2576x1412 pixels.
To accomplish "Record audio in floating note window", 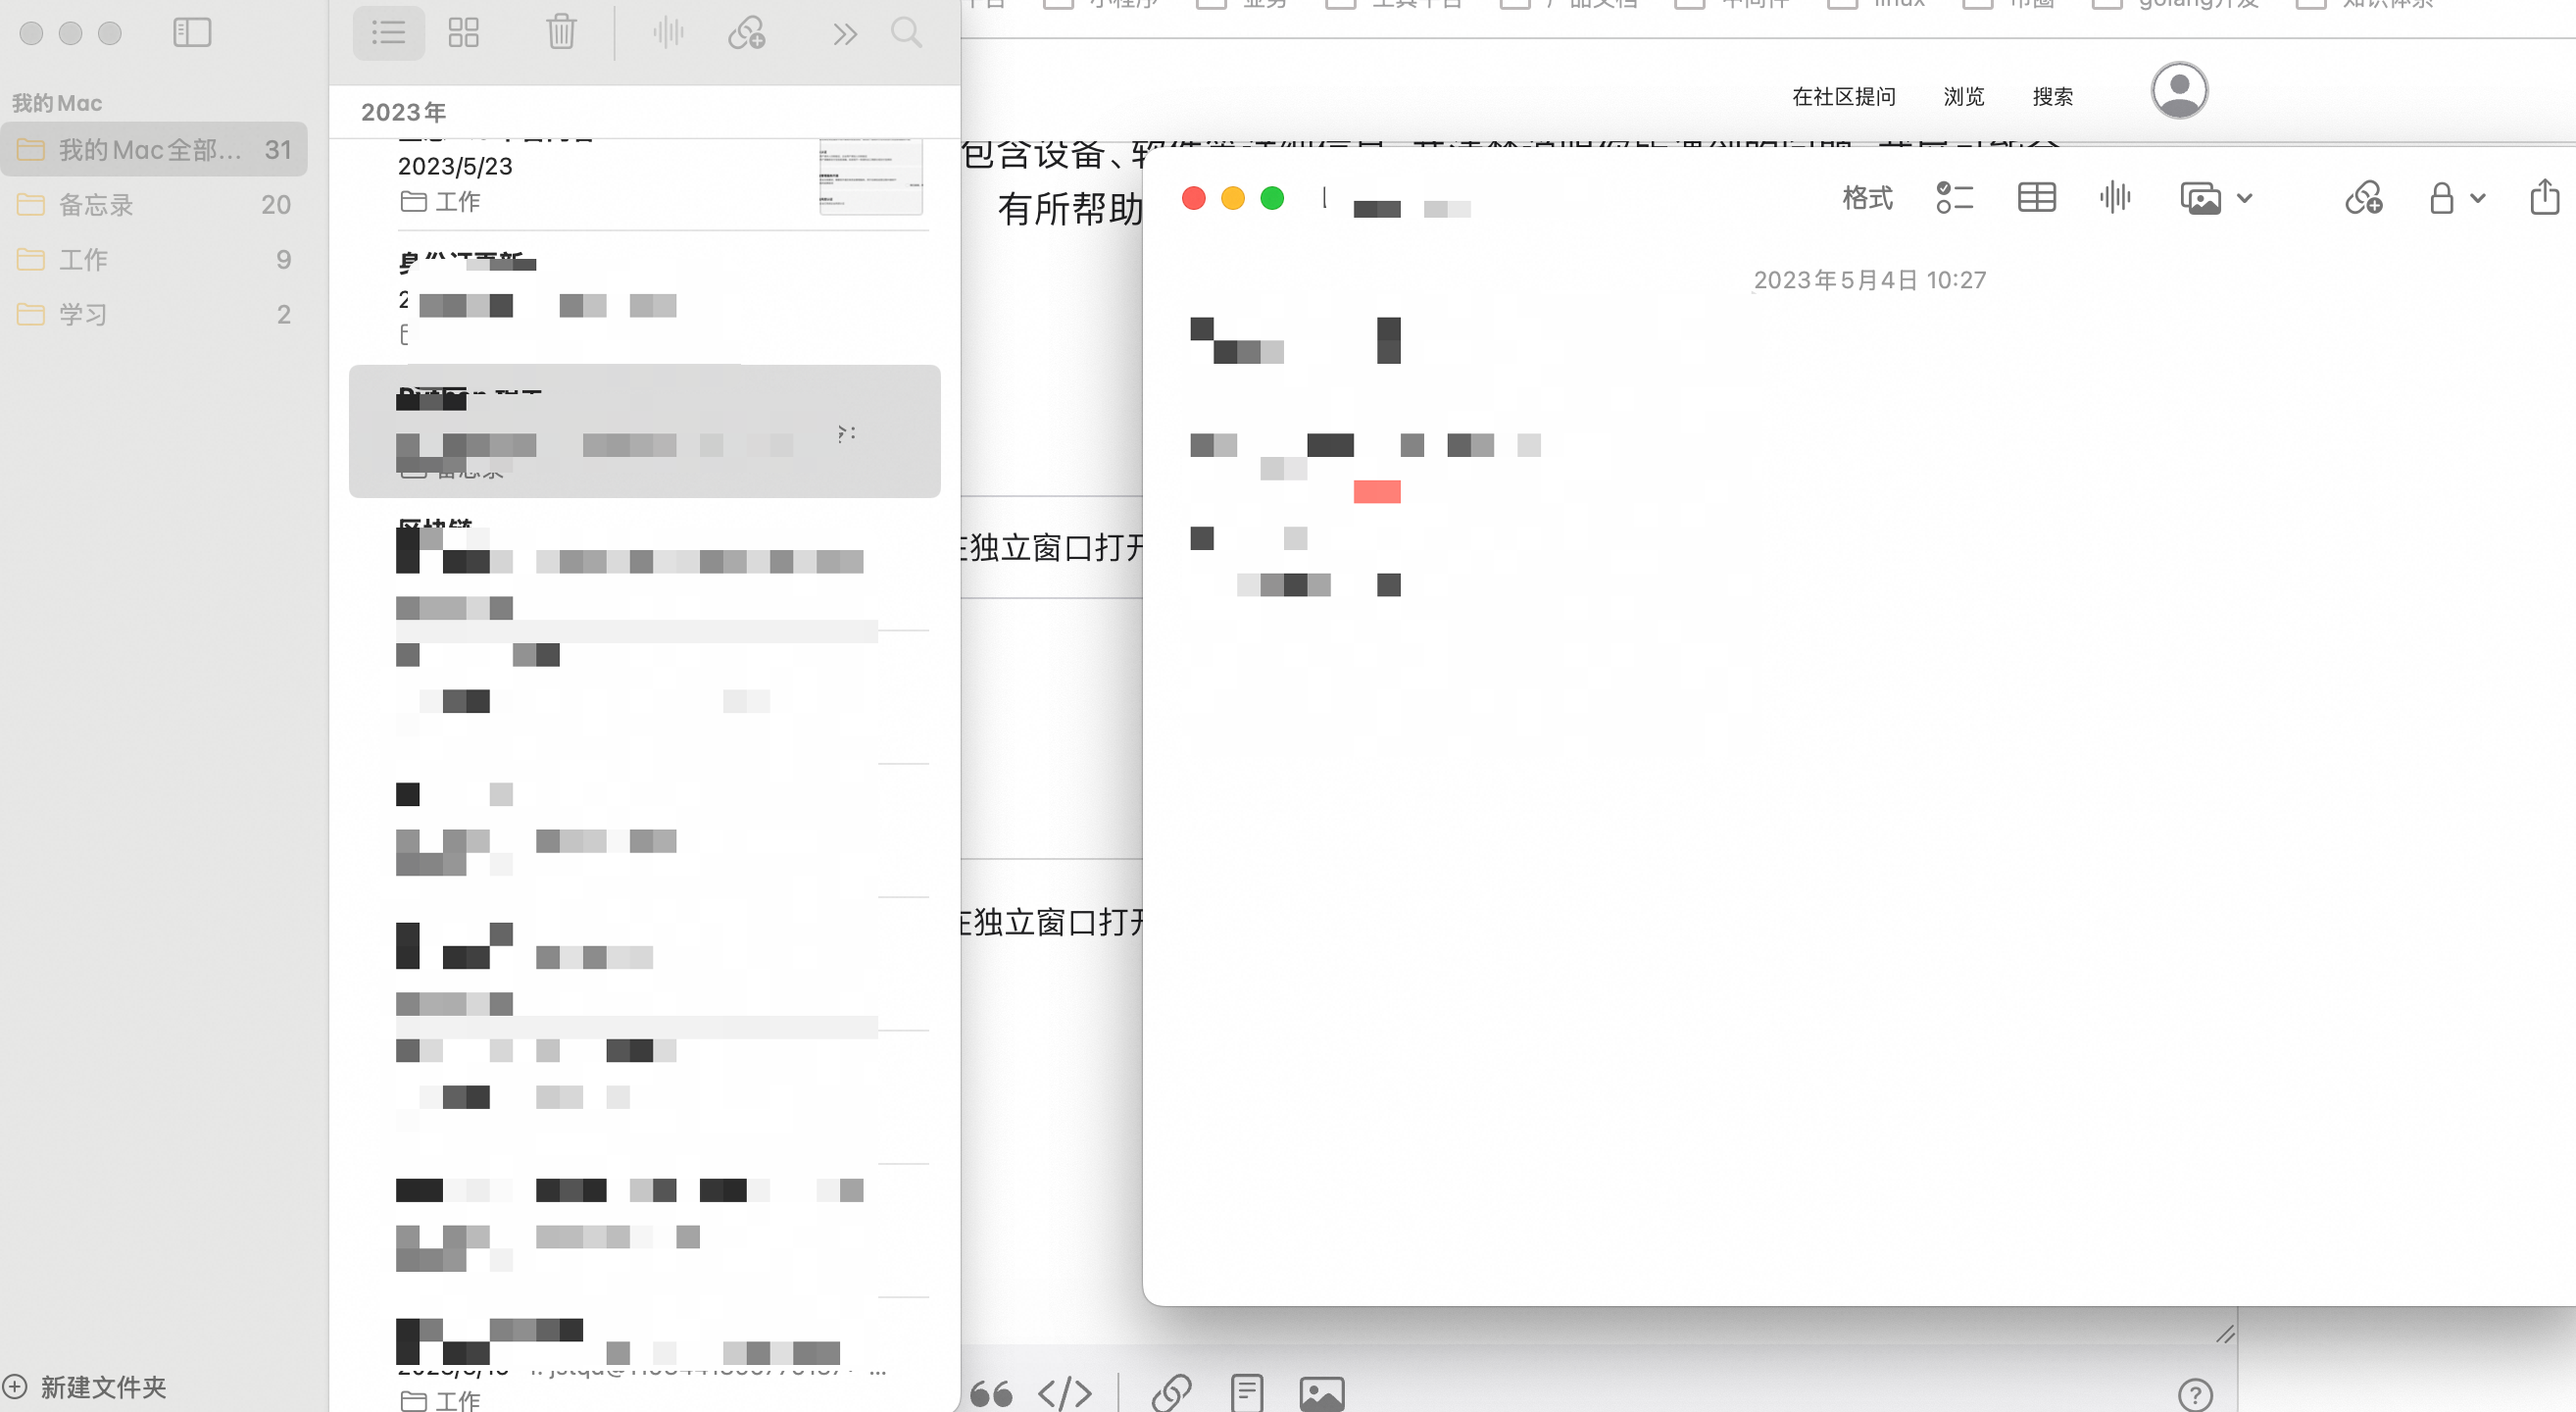I will [2115, 198].
